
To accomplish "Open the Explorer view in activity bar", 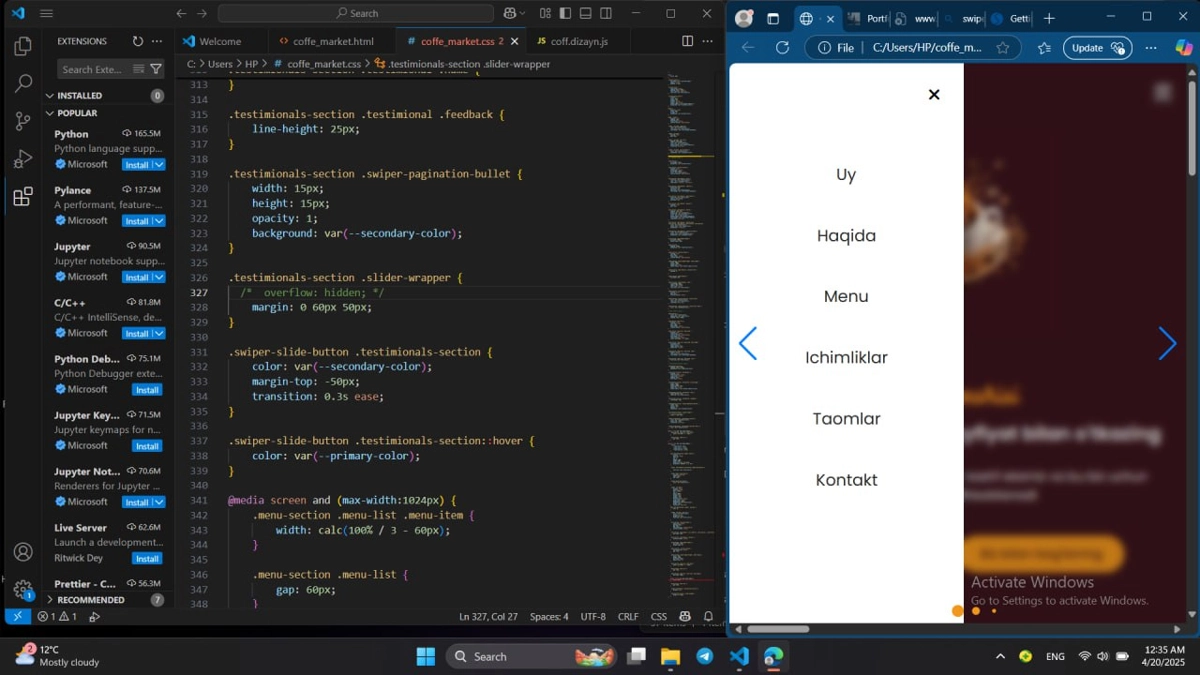I will point(23,47).
